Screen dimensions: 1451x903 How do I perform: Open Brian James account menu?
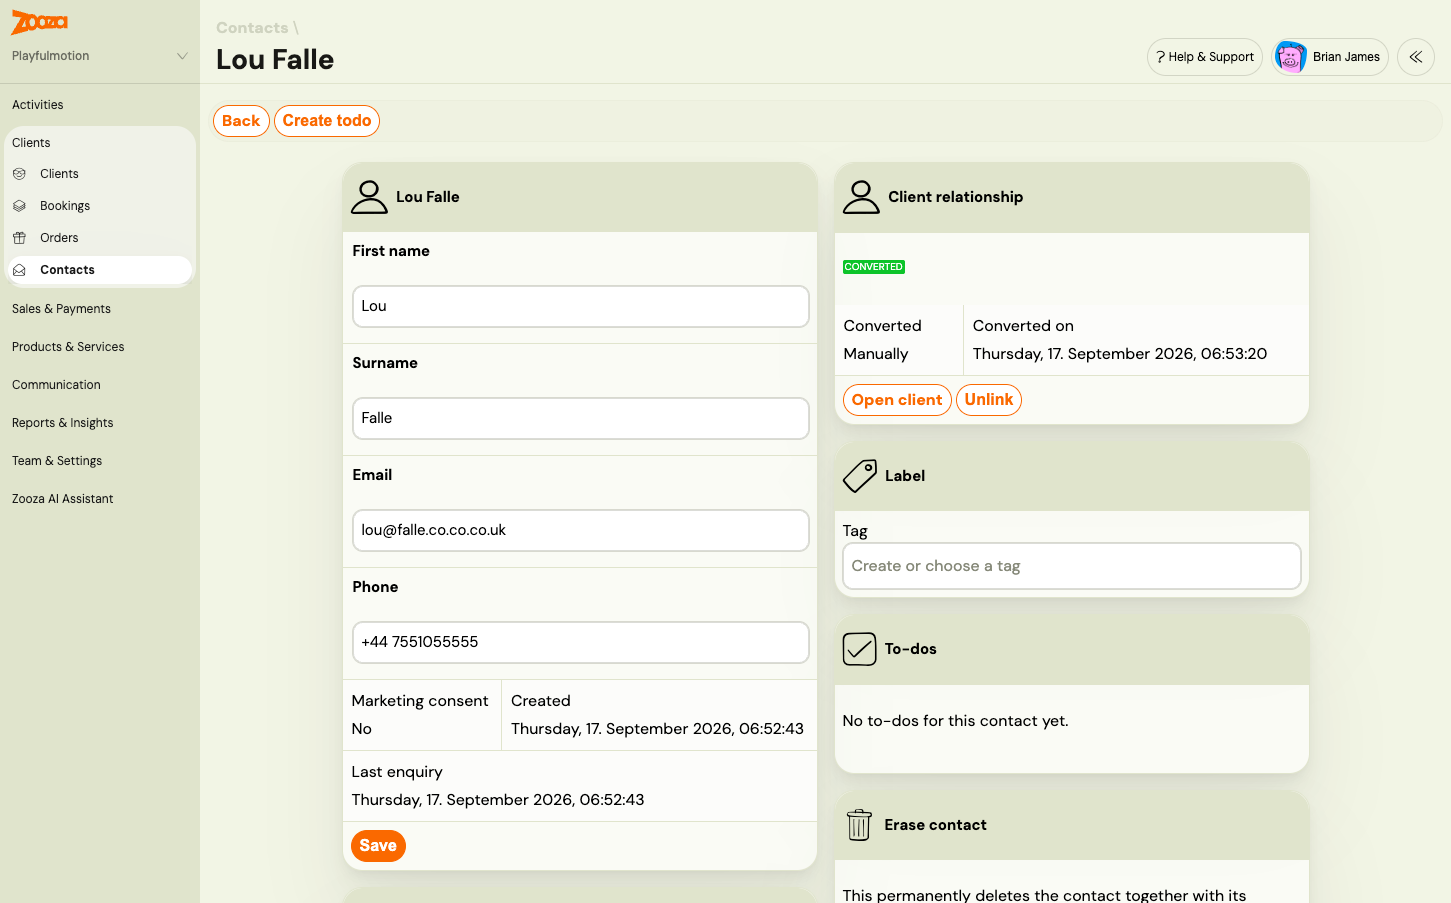[x=1330, y=57]
